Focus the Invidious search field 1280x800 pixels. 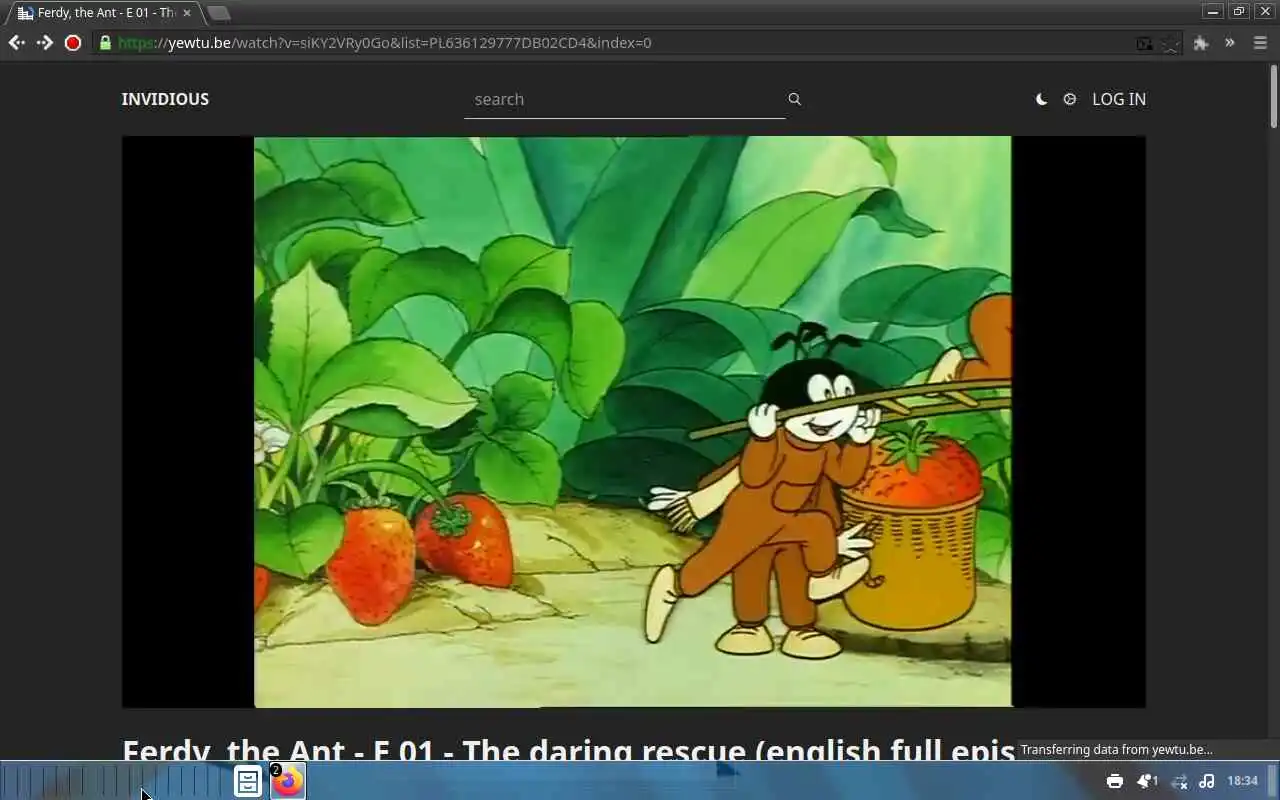[624, 99]
